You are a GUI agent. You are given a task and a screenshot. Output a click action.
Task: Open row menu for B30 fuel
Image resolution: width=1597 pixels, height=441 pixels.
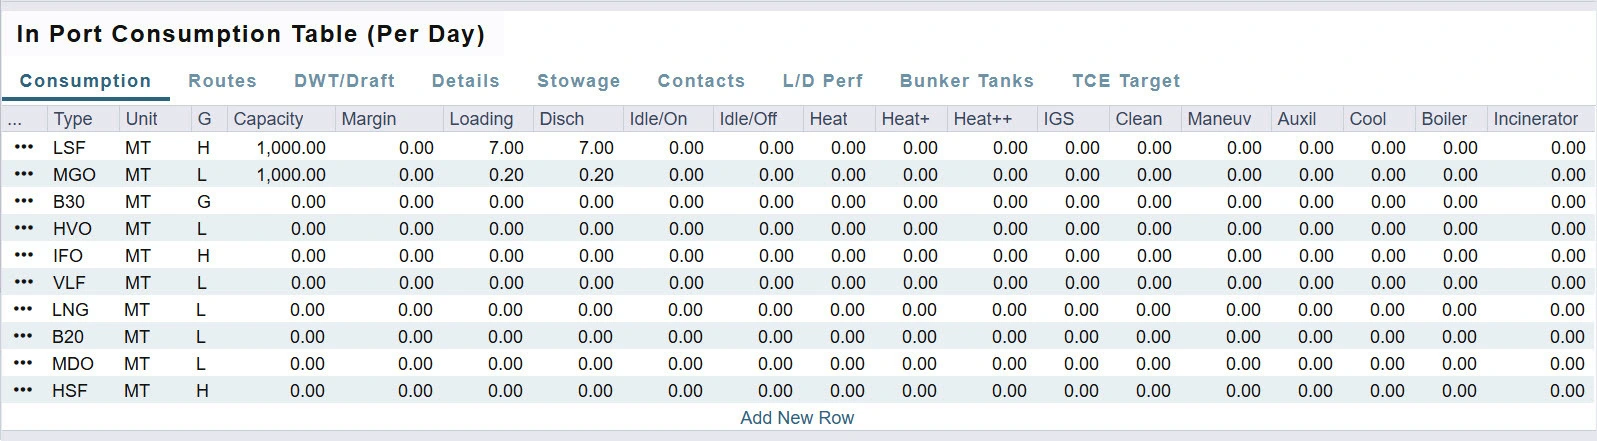coord(24,202)
